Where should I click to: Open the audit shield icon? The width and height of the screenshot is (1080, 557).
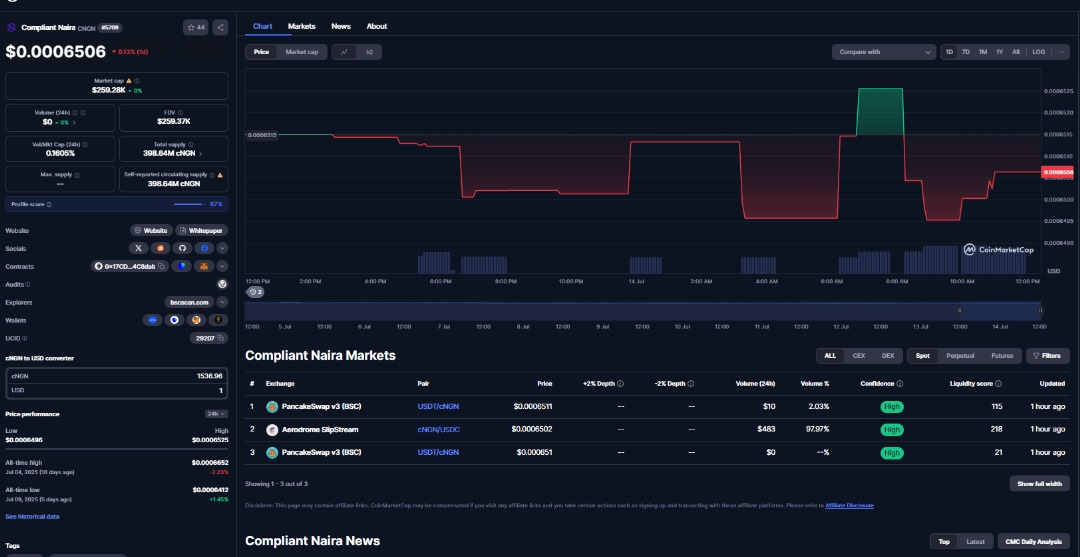point(222,284)
